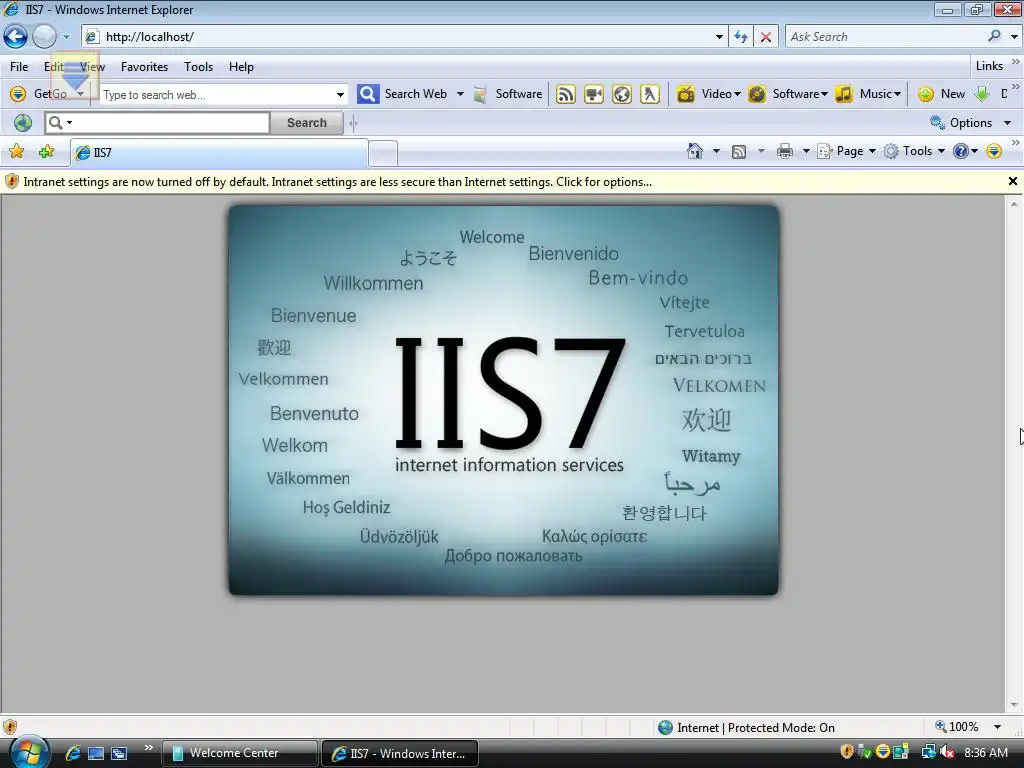Open the RSS feed icon in GetGo toolbar
The image size is (1024, 768).
(x=566, y=94)
